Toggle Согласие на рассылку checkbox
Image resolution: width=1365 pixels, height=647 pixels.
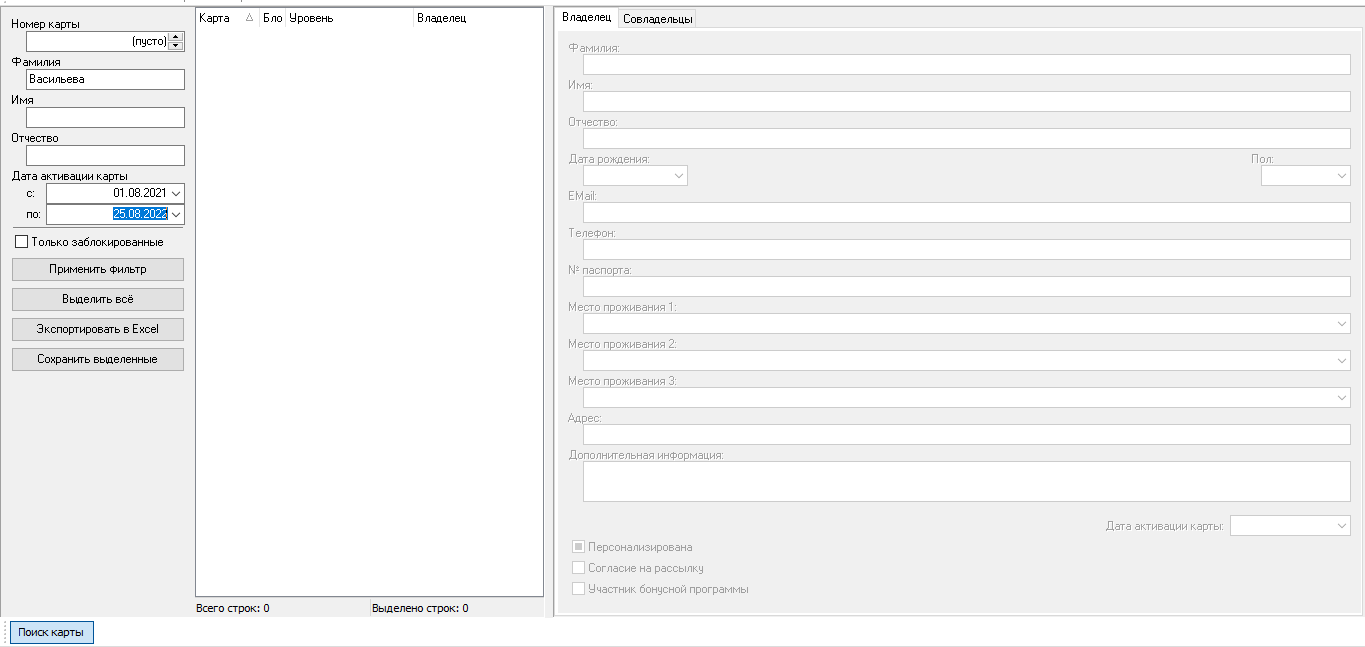tap(578, 568)
